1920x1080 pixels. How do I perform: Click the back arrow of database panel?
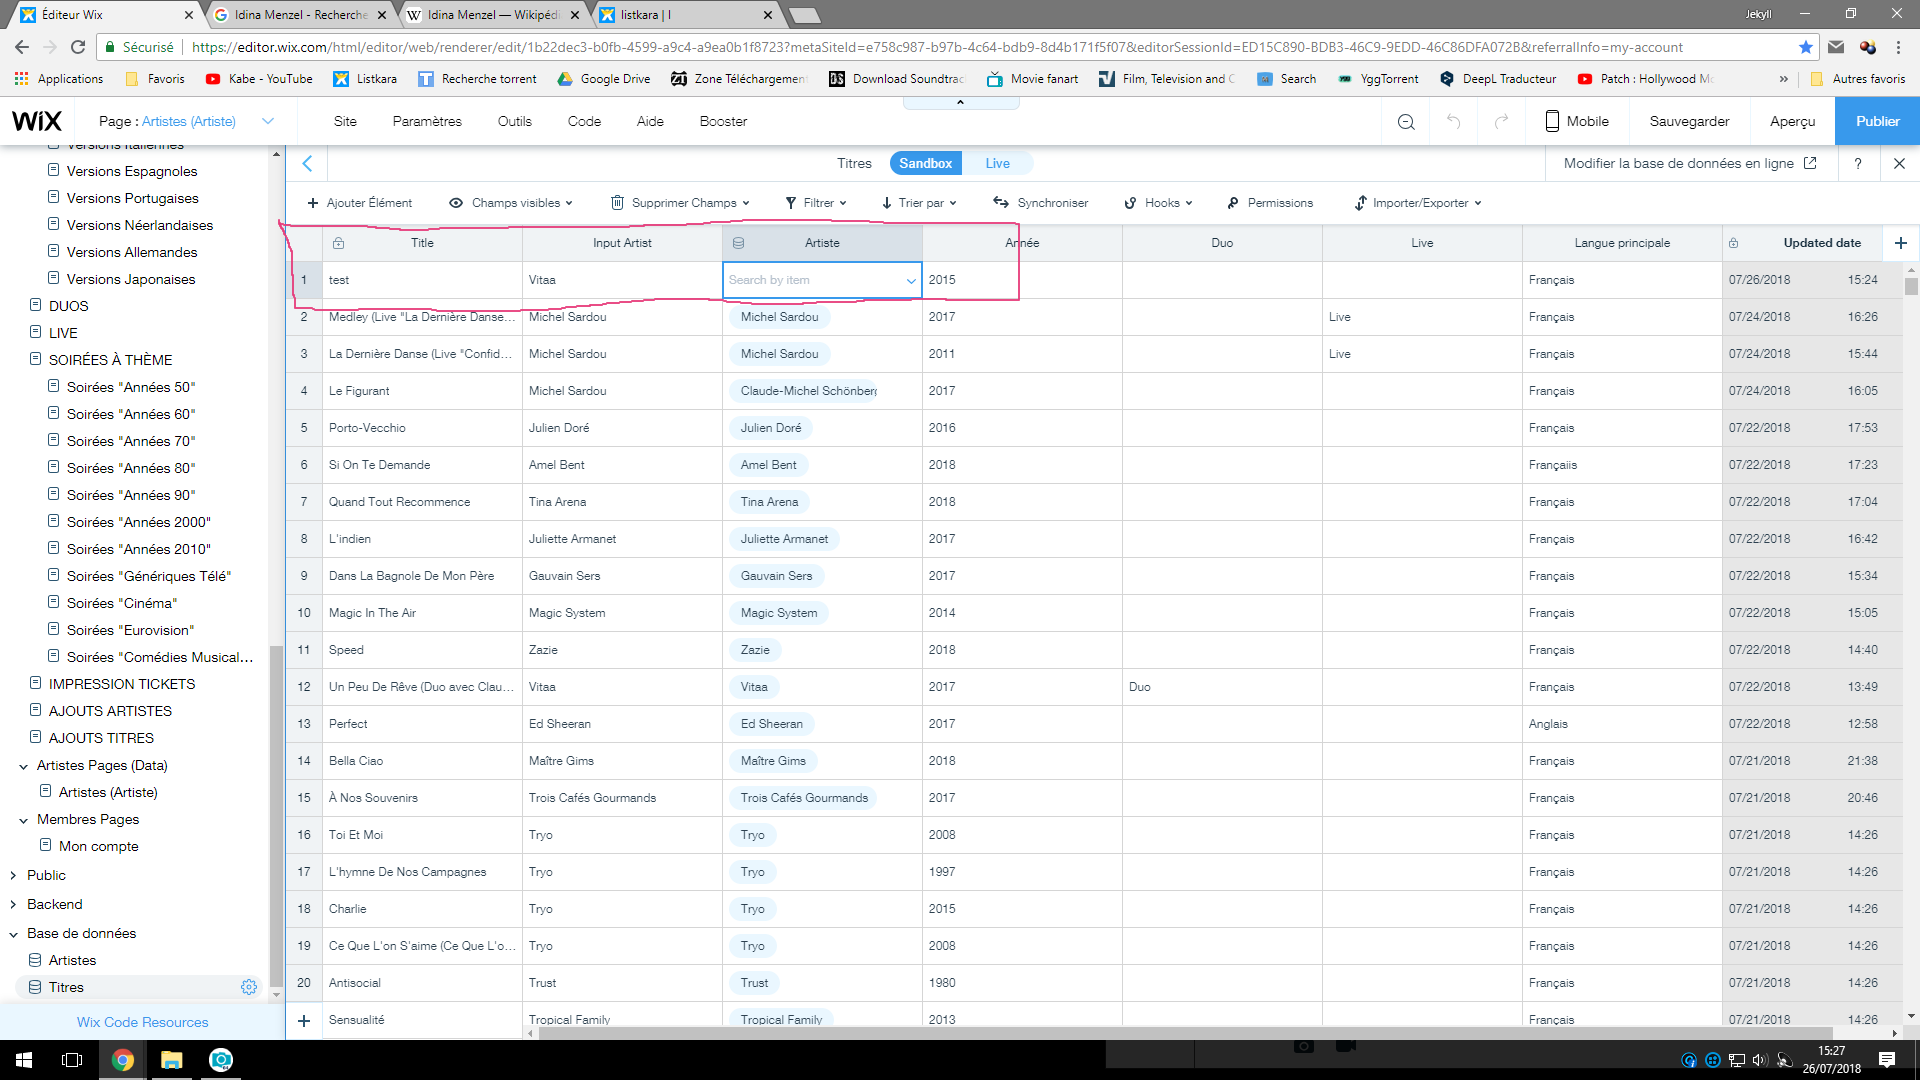pyautogui.click(x=307, y=163)
